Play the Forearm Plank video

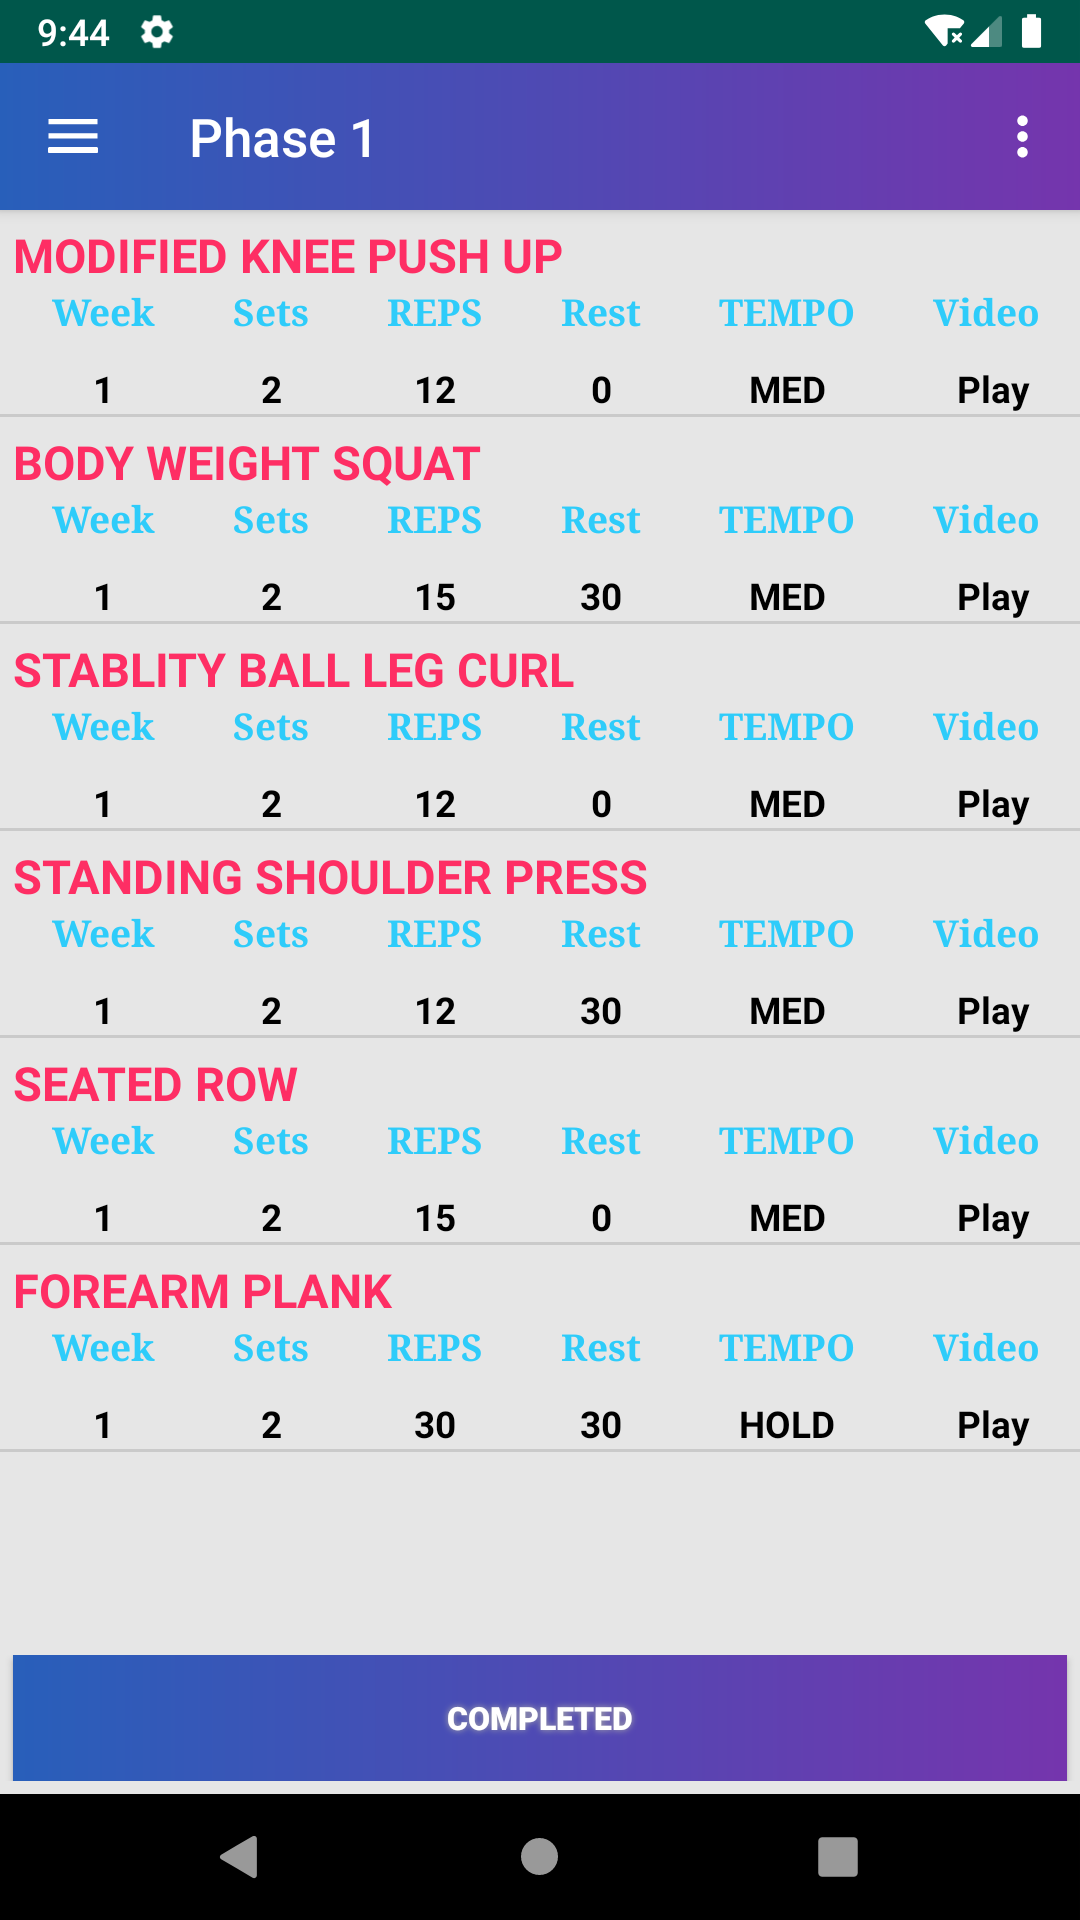coord(993,1425)
